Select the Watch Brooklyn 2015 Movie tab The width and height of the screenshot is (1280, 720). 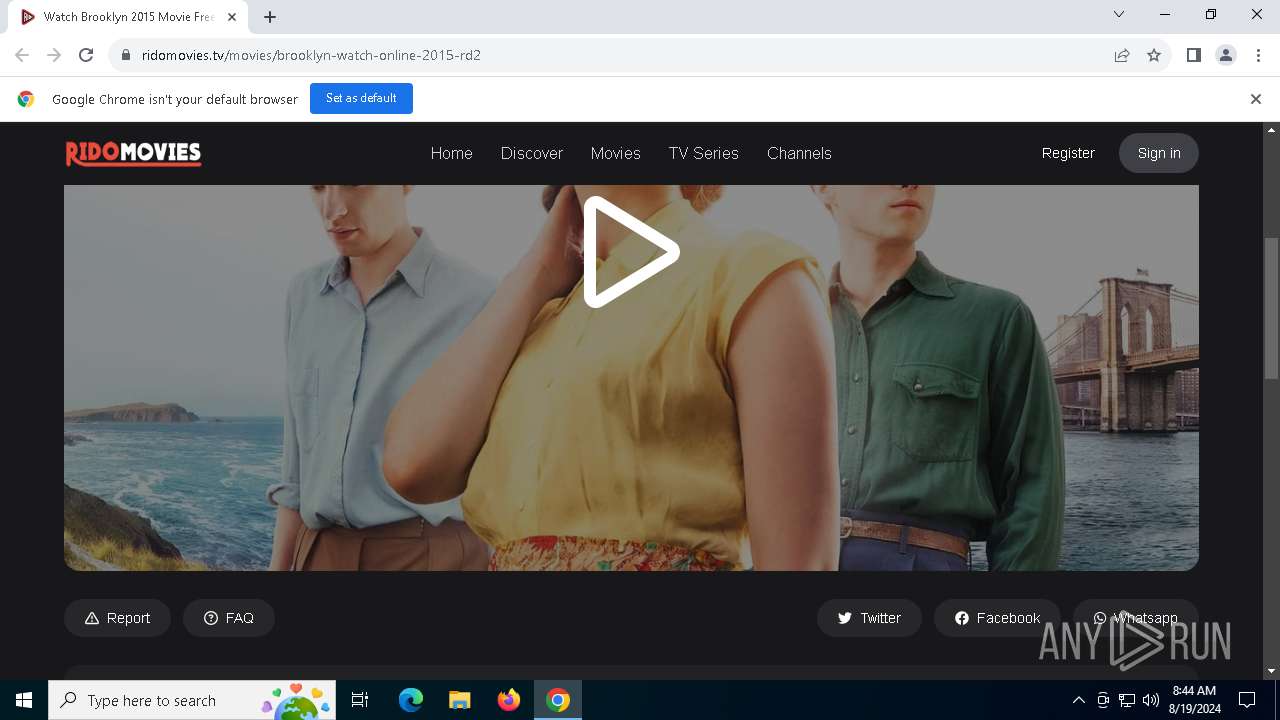(128, 17)
